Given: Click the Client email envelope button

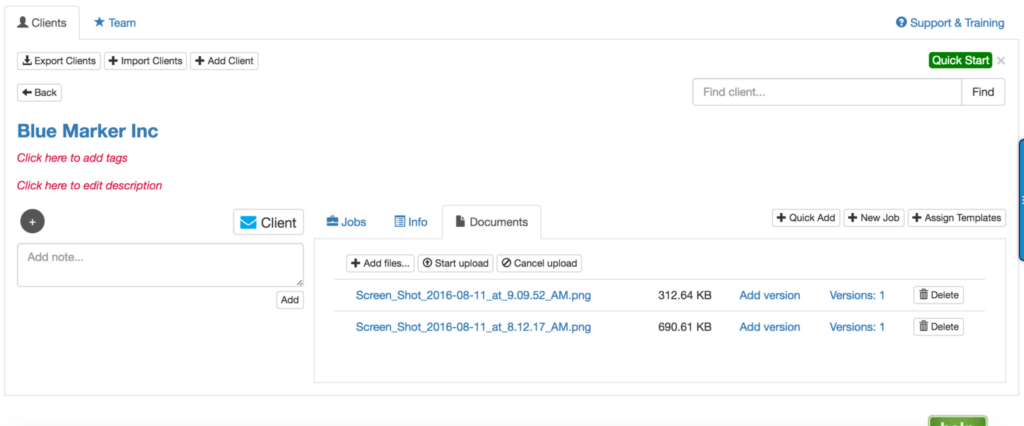Looking at the screenshot, I should click(268, 222).
